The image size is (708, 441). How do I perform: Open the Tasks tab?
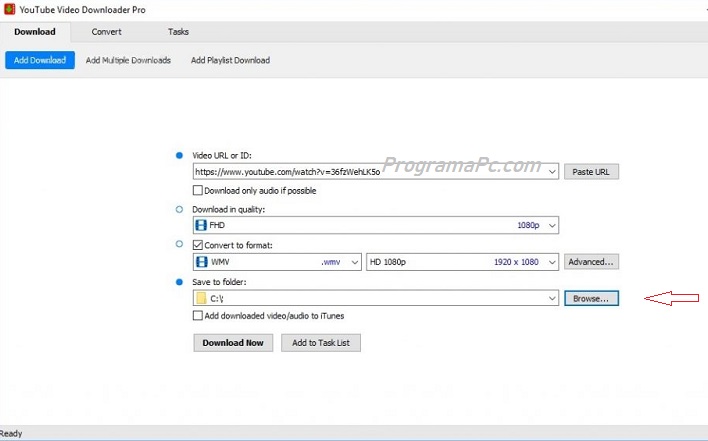178,32
